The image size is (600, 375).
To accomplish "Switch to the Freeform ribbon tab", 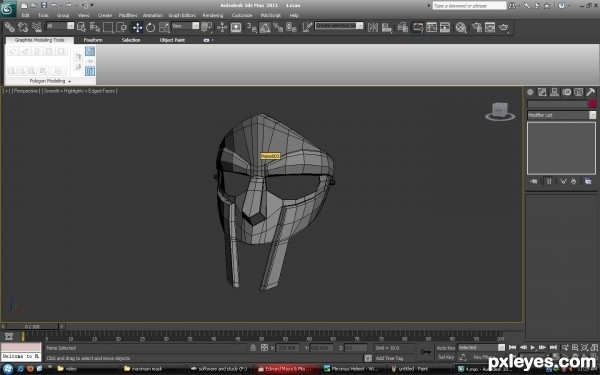I will 93,40.
